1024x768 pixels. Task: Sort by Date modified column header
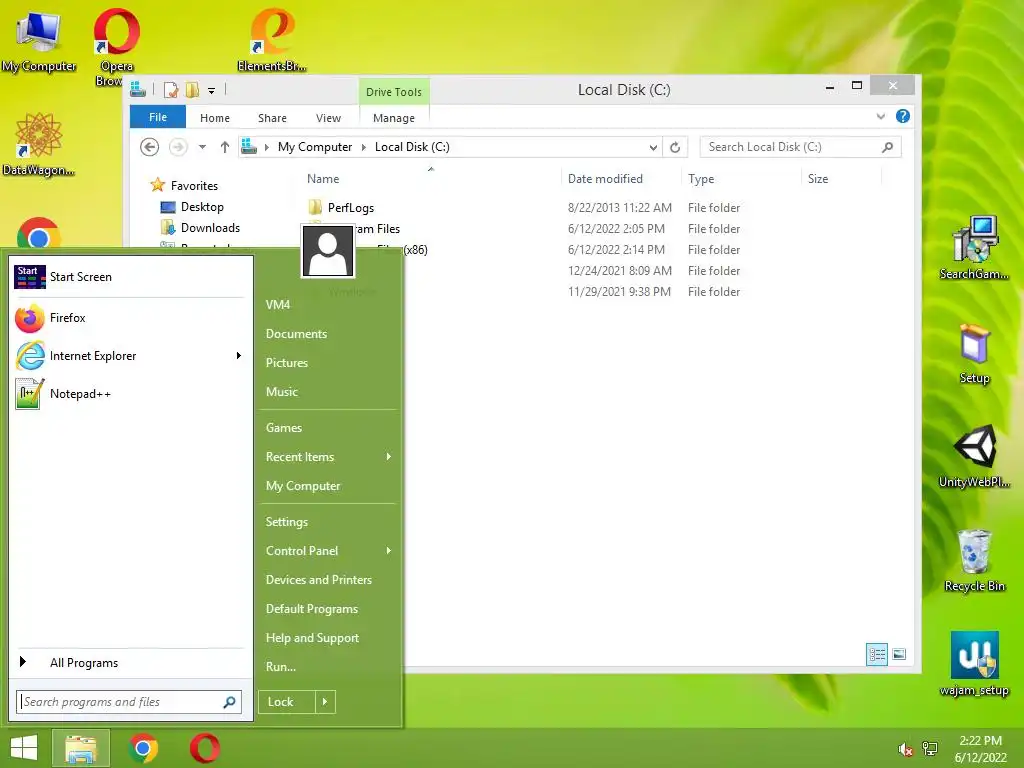pyautogui.click(x=605, y=179)
